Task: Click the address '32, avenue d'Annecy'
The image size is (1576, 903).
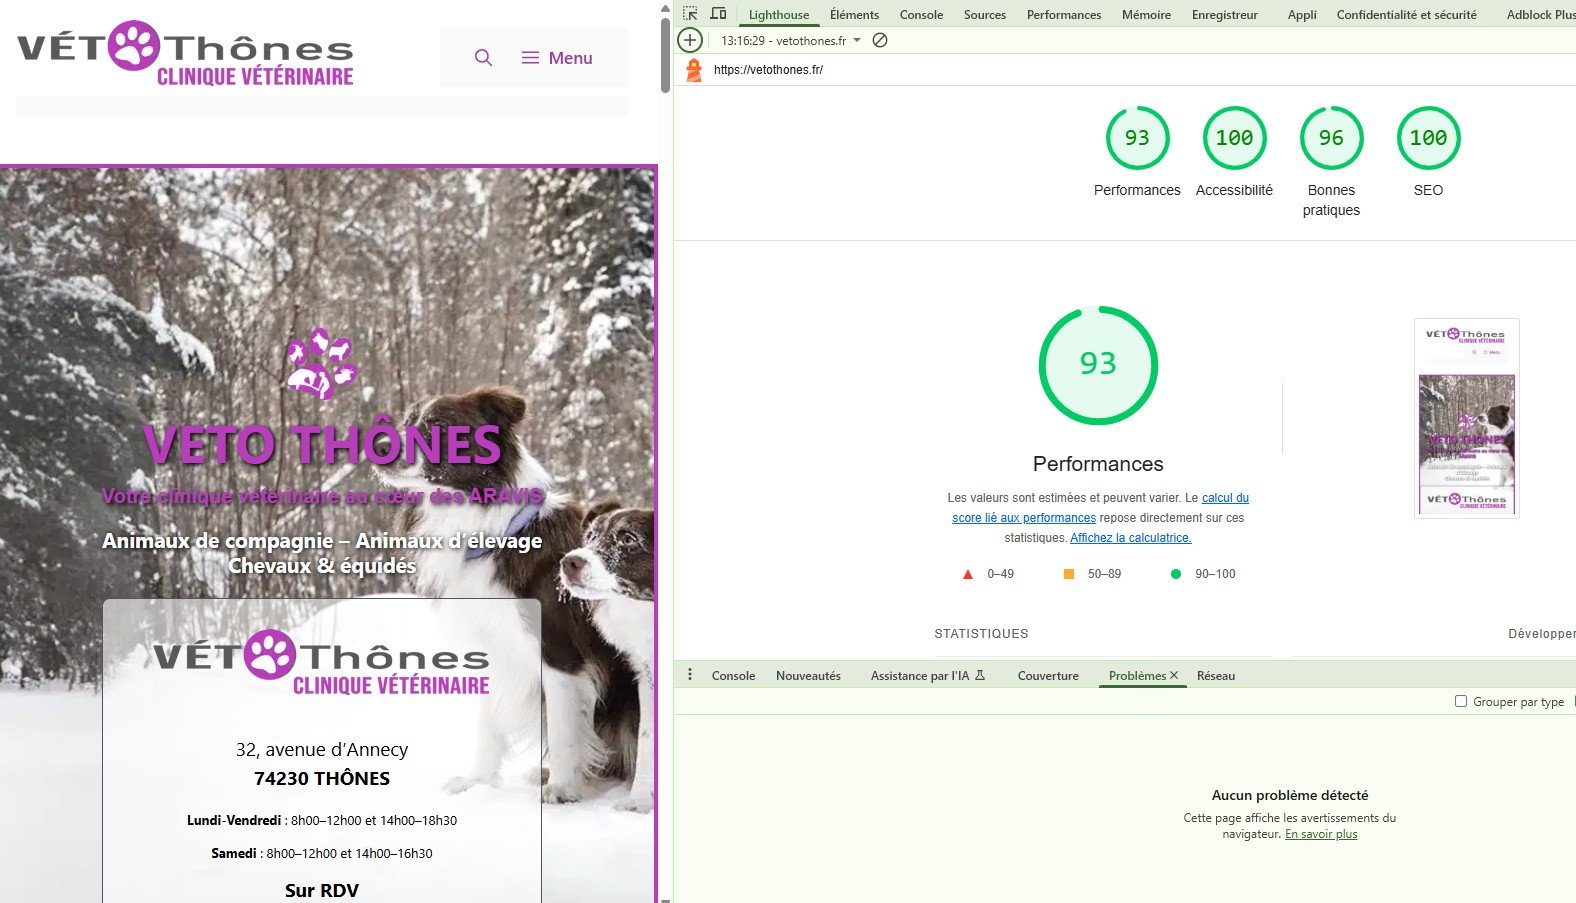Action: tap(322, 750)
